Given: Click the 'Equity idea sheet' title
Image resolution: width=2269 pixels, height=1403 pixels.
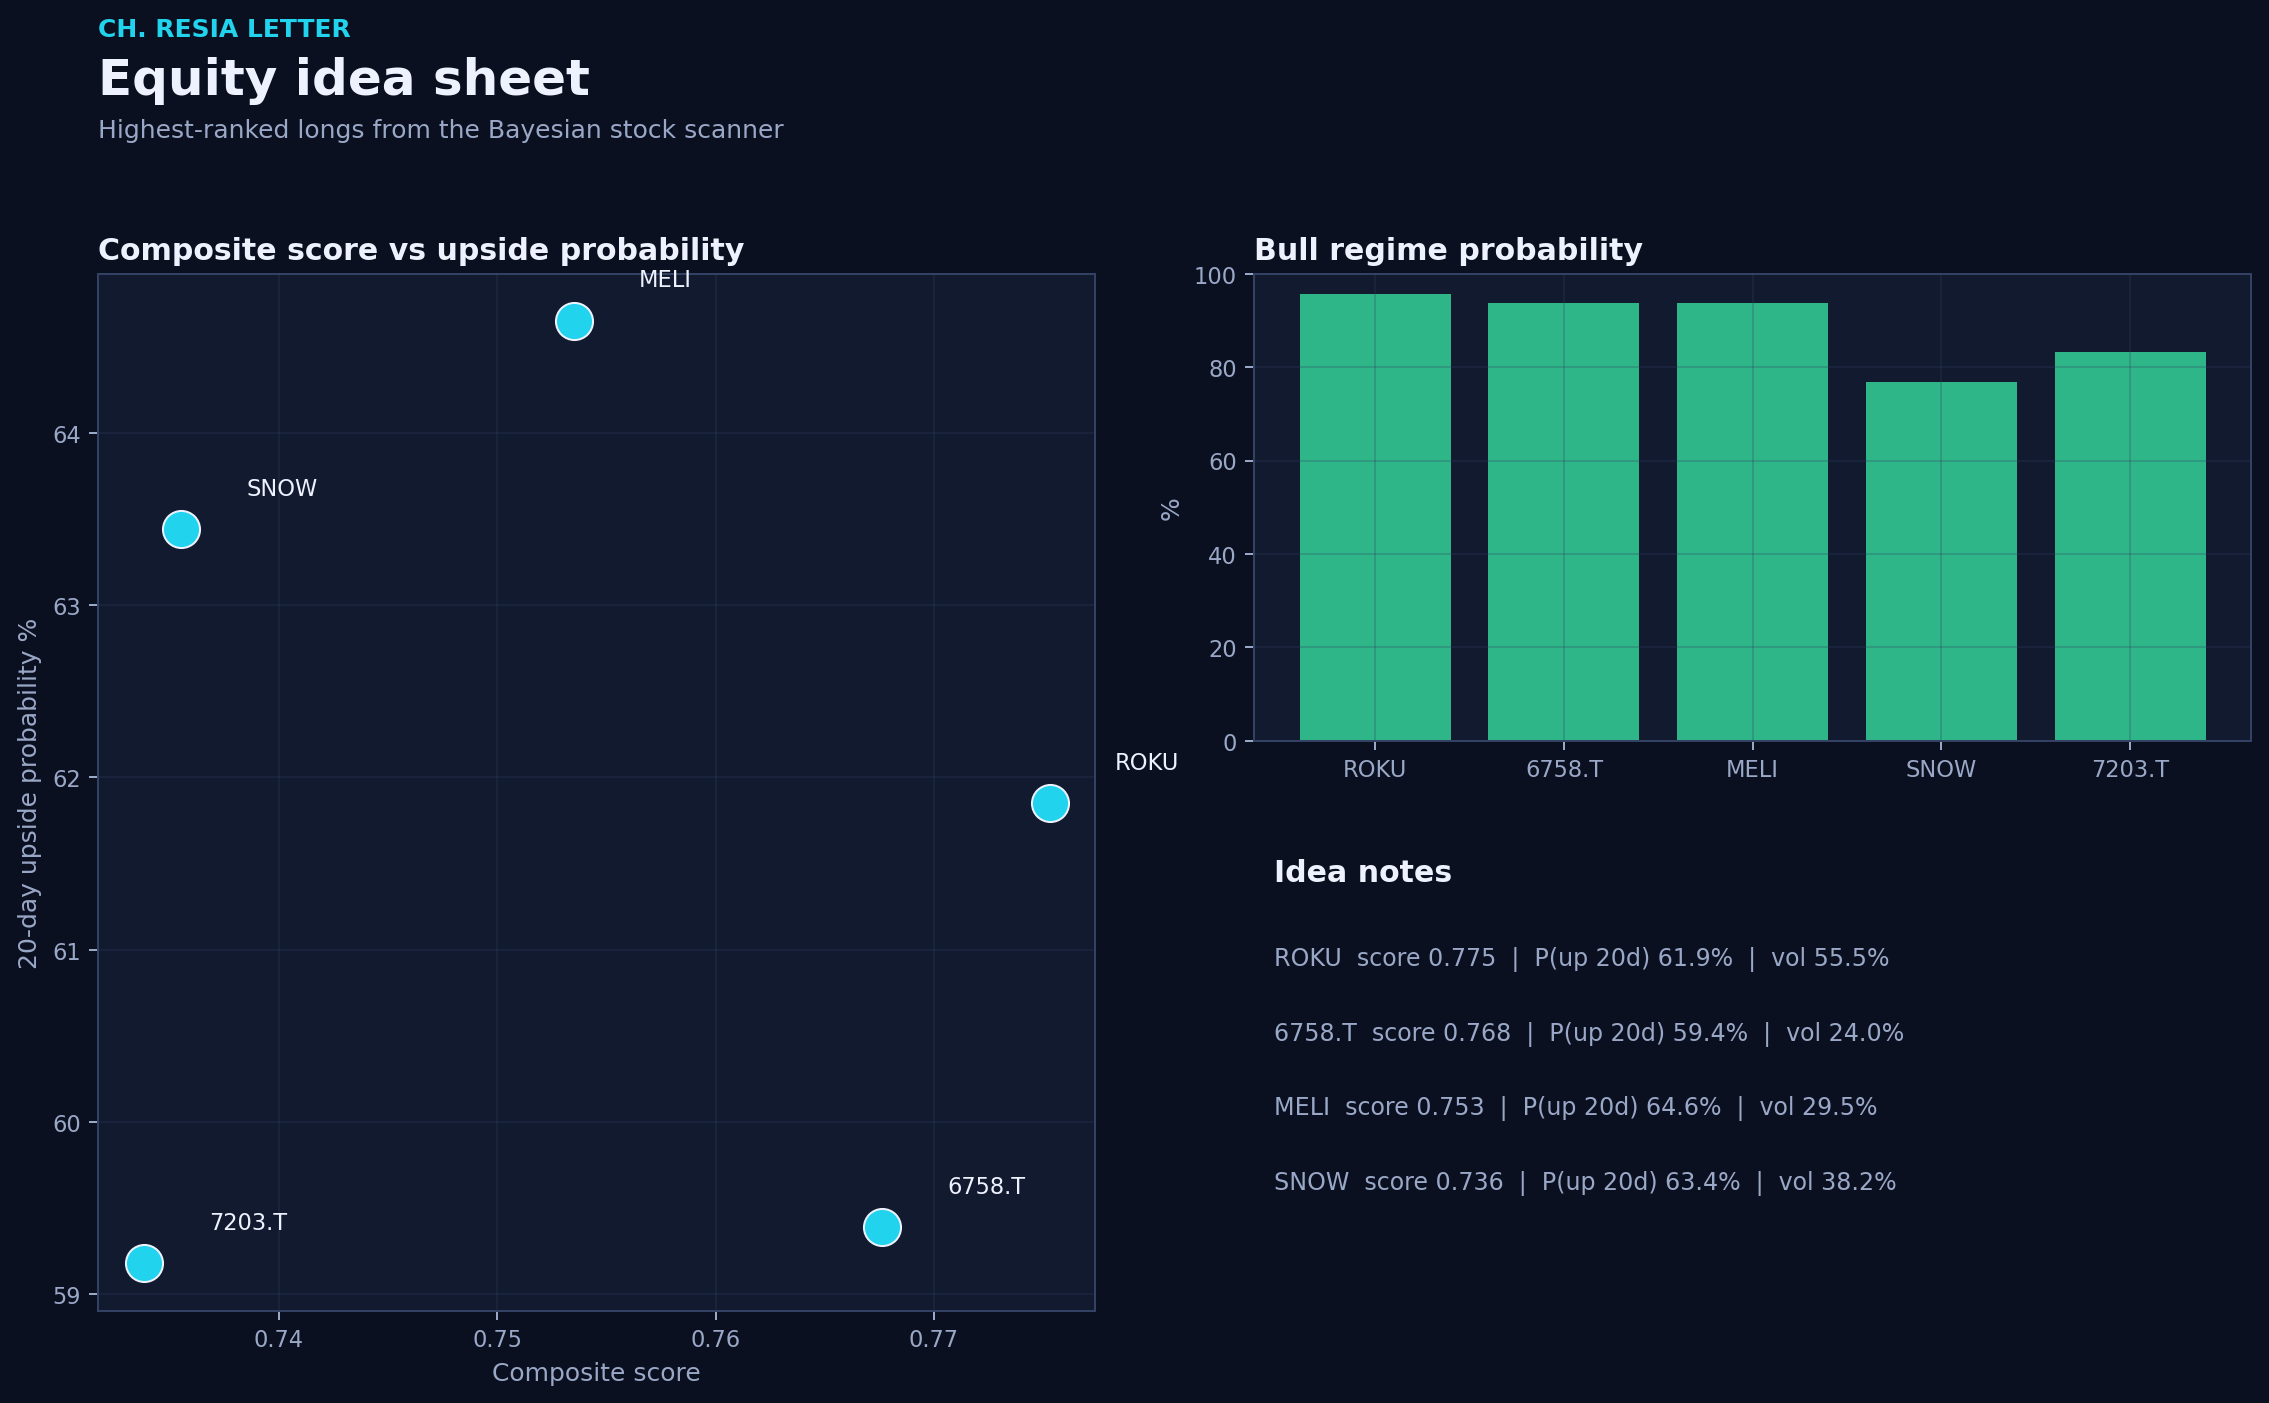Looking at the screenshot, I should 344,79.
